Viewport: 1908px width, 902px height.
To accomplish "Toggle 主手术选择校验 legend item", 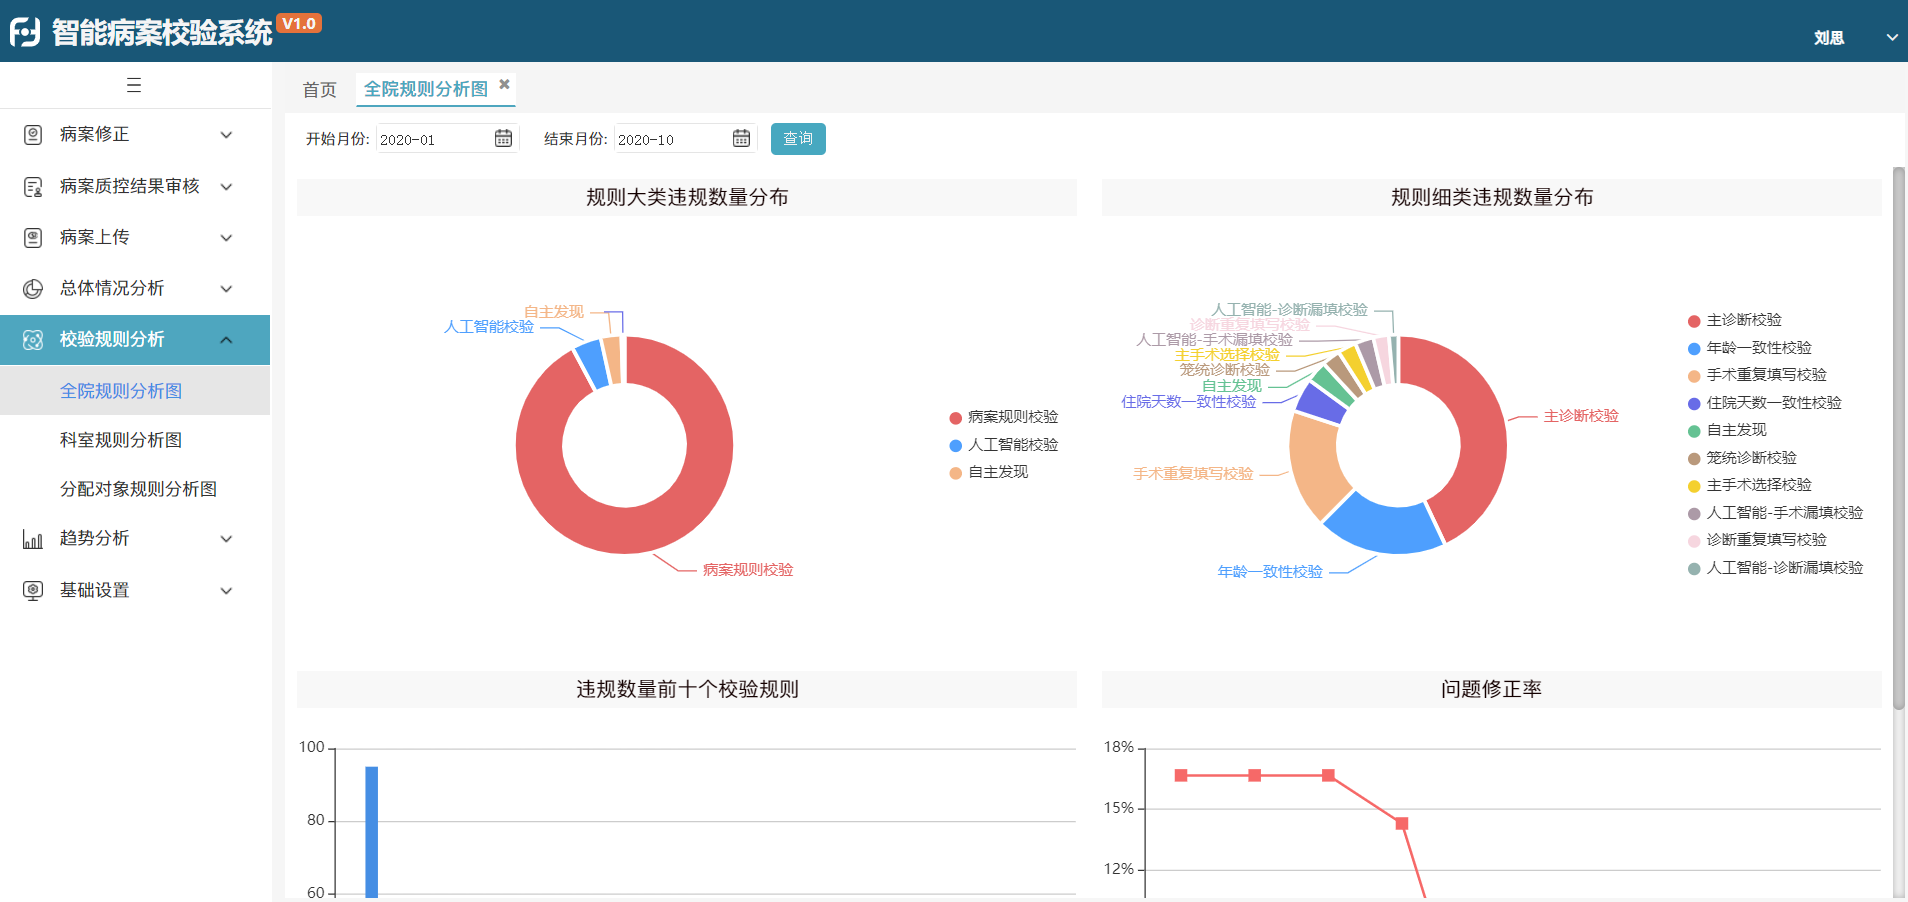I will 1750,485.
